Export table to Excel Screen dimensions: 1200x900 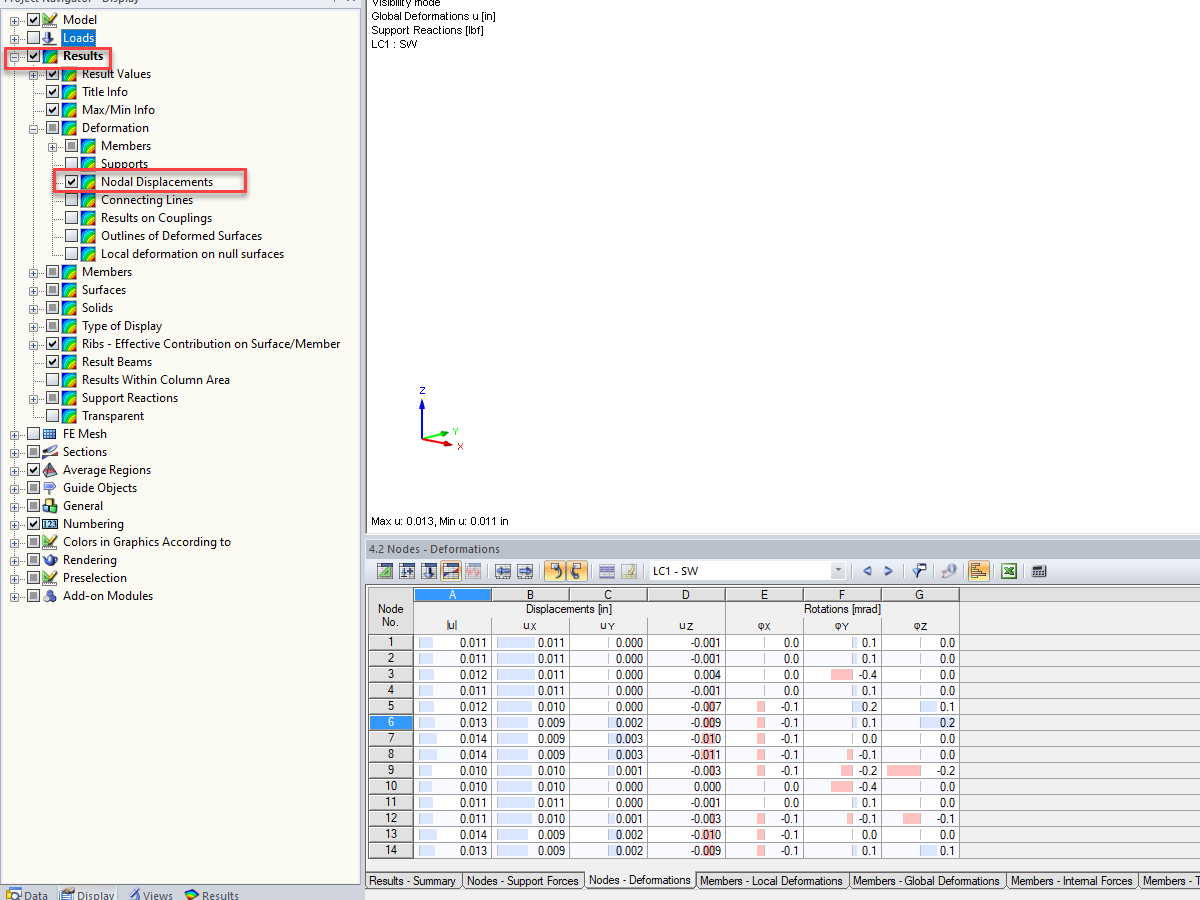pyautogui.click(x=1010, y=571)
